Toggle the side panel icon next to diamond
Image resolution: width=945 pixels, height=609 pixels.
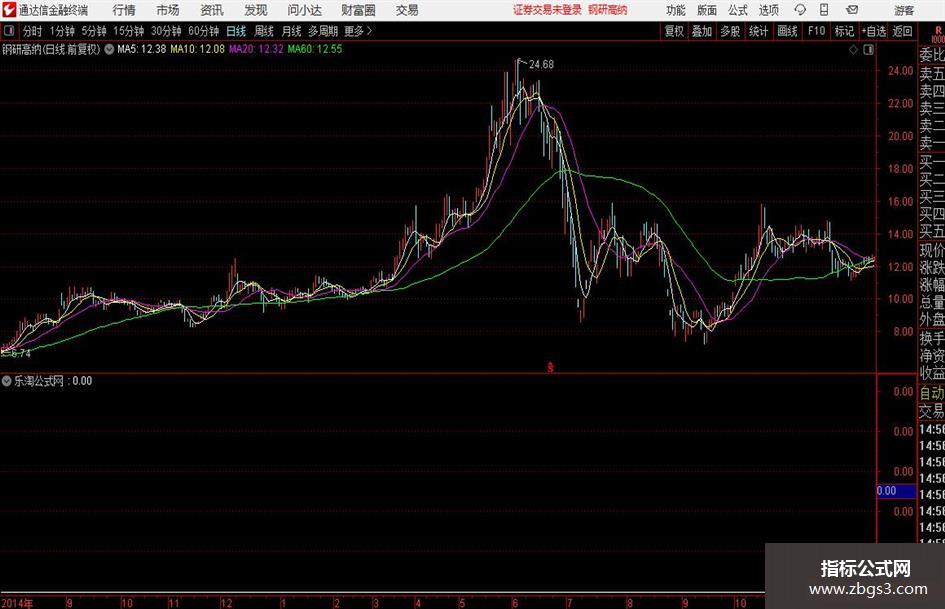(868, 50)
